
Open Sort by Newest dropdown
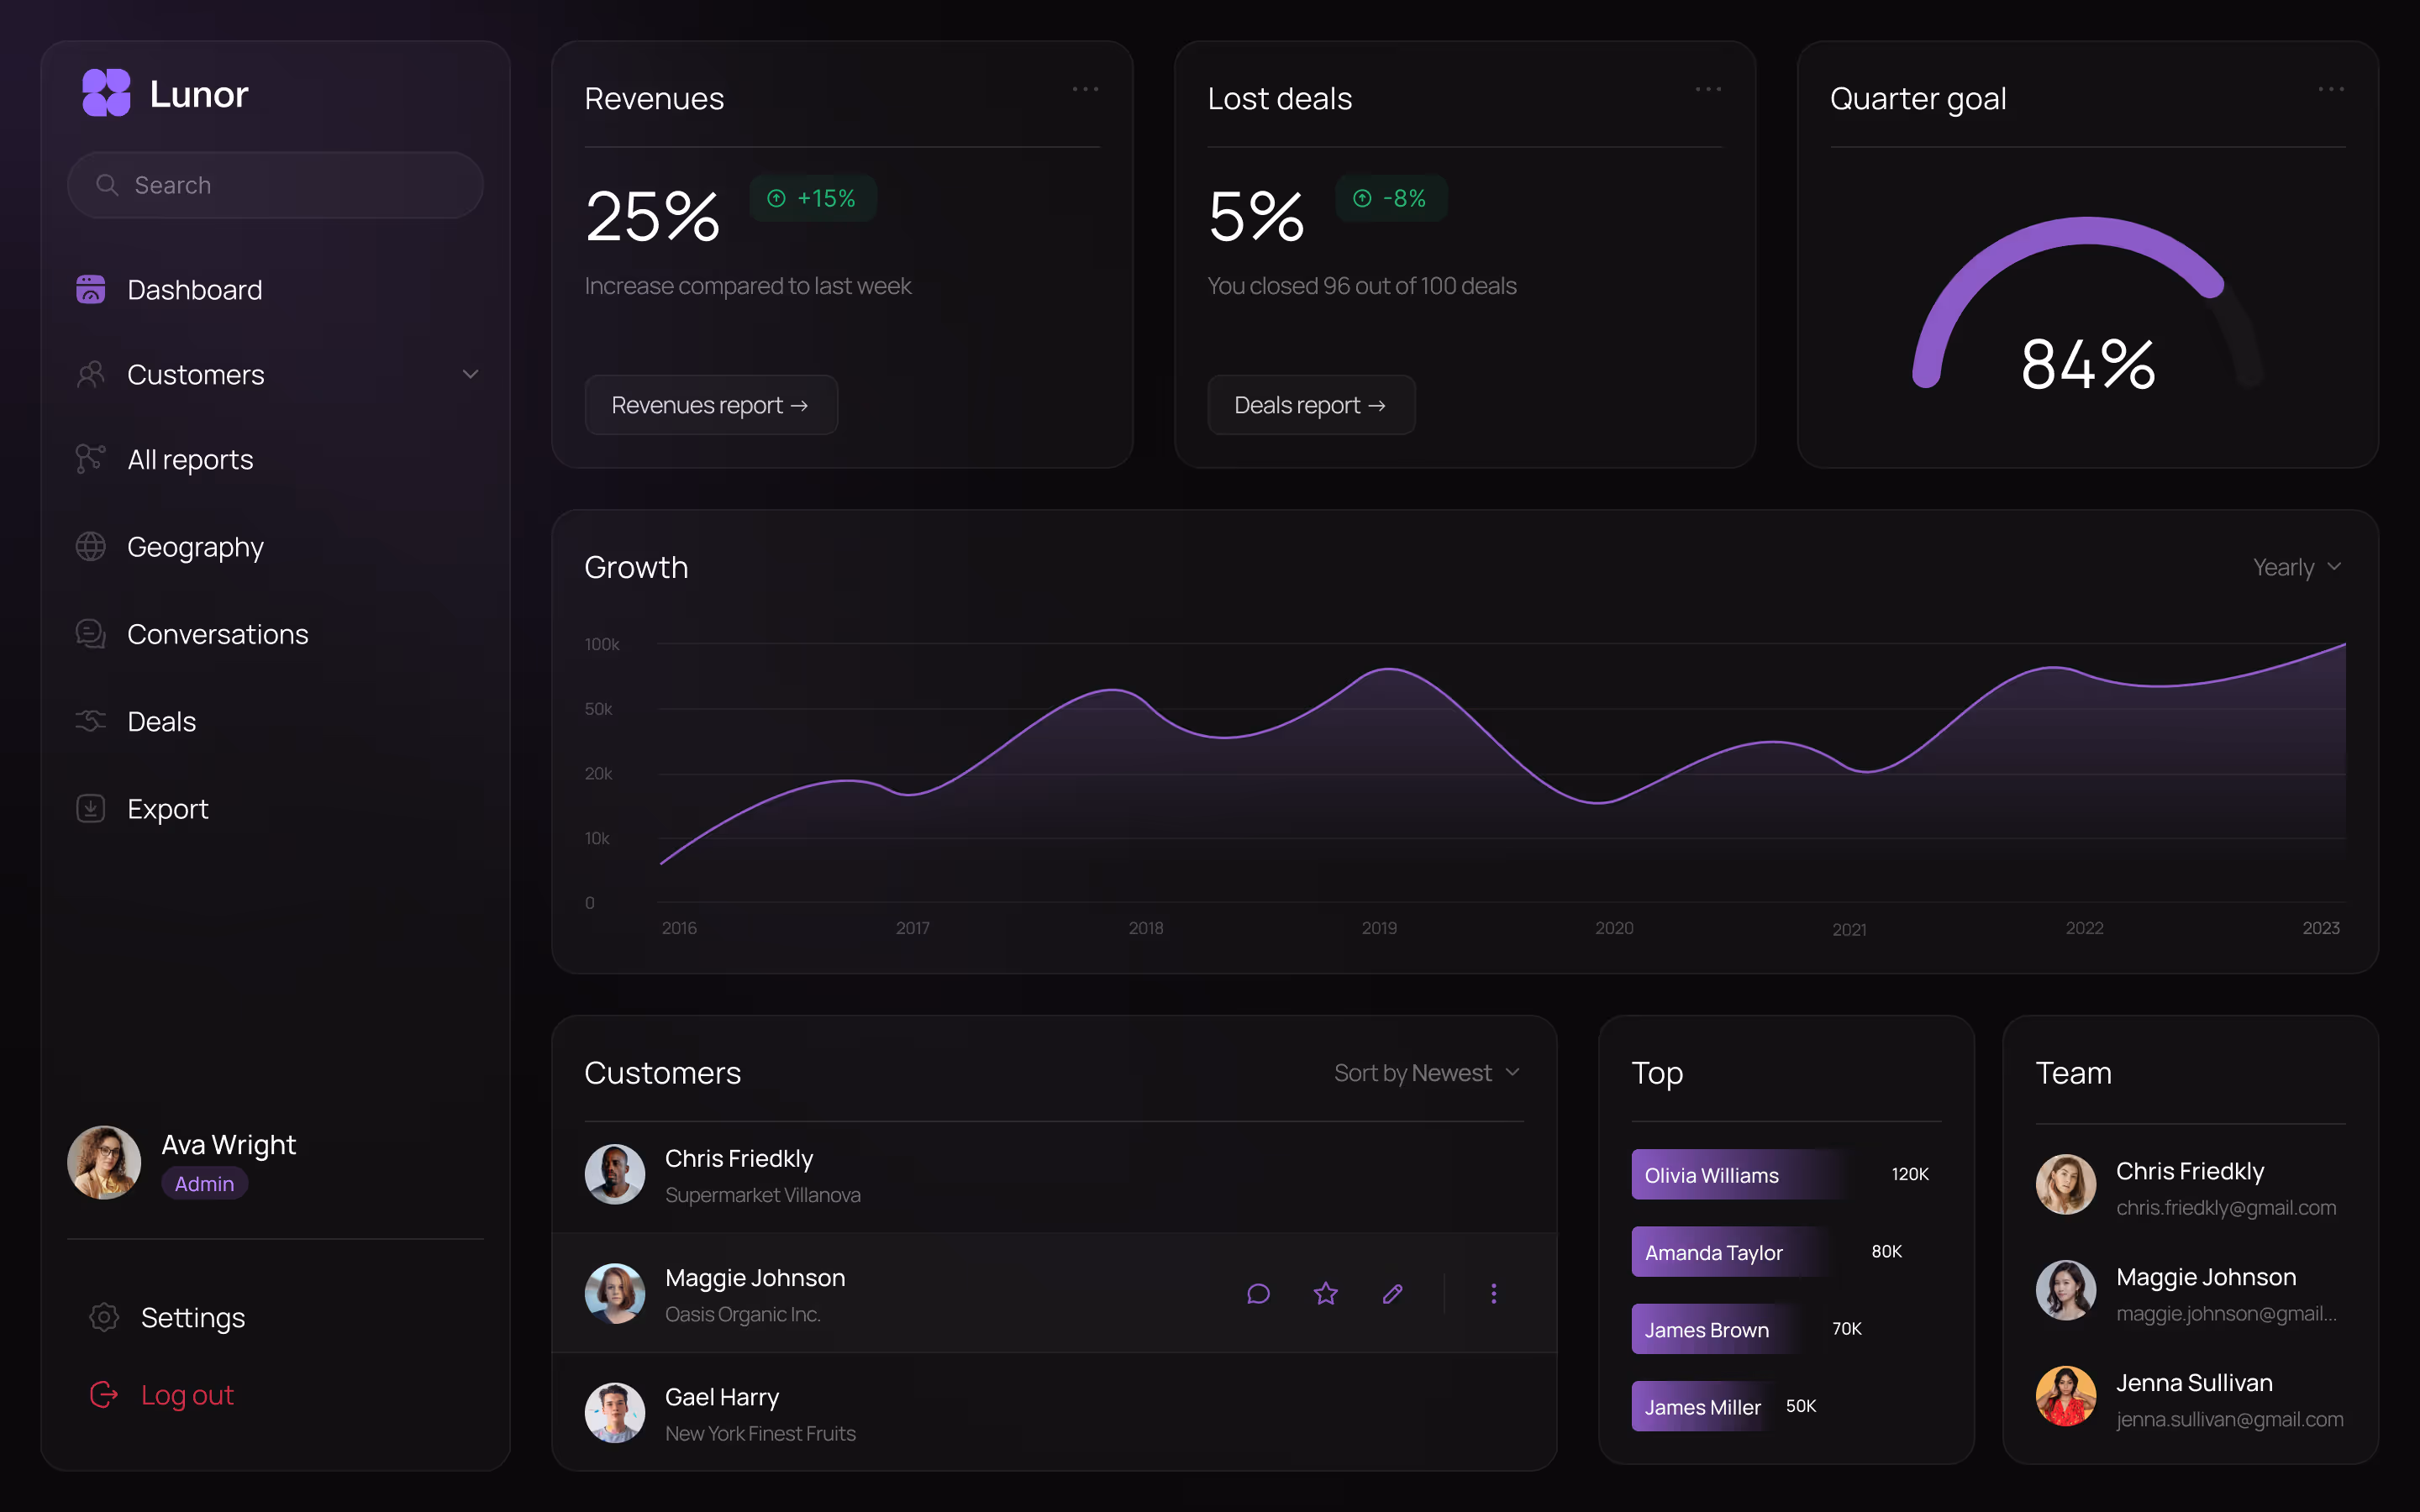(1427, 1072)
